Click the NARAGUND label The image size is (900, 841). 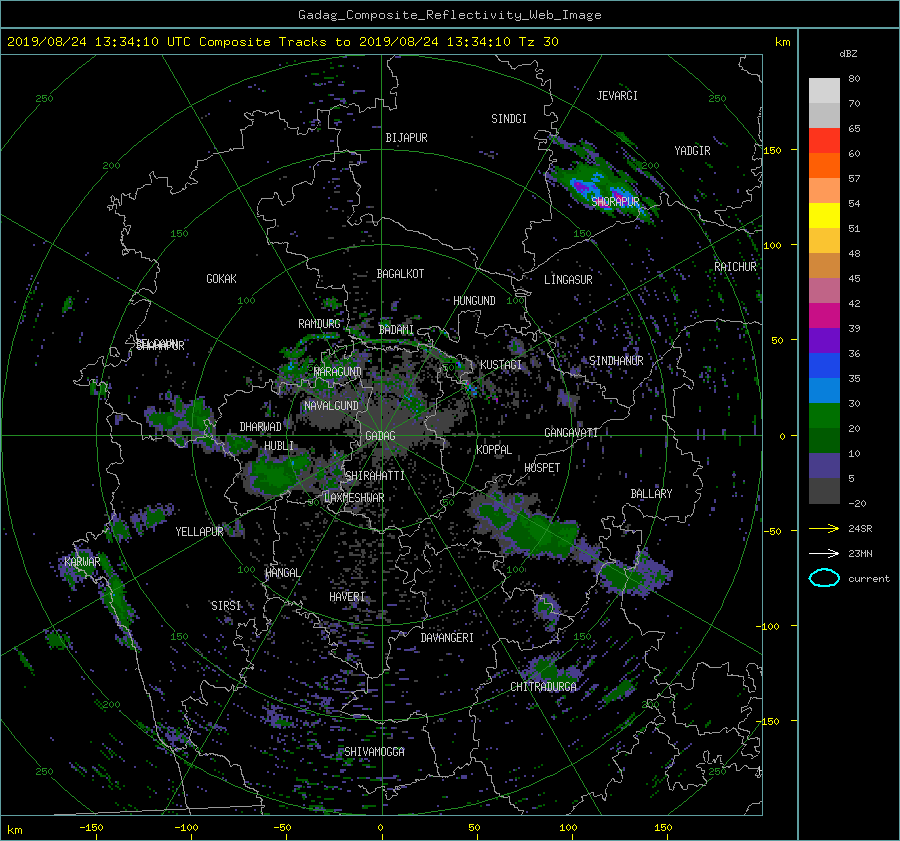tap(338, 371)
